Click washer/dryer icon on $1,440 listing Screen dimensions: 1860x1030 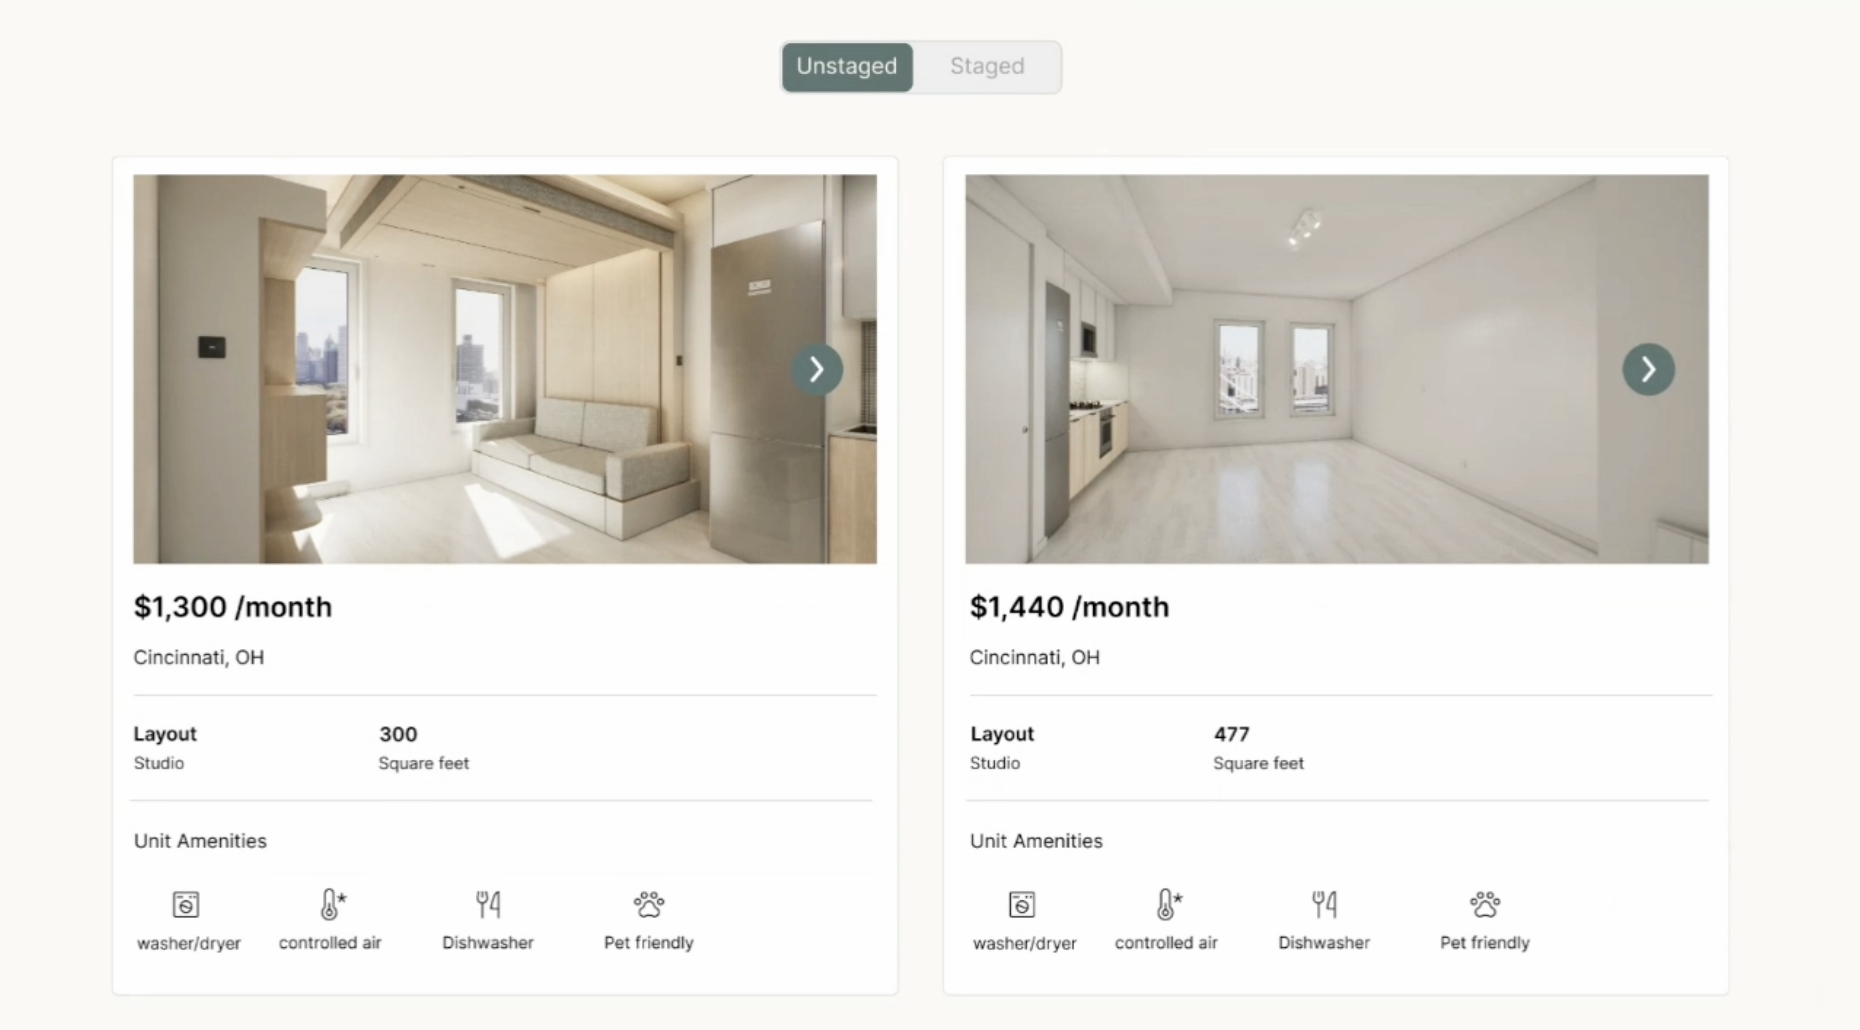(1022, 905)
